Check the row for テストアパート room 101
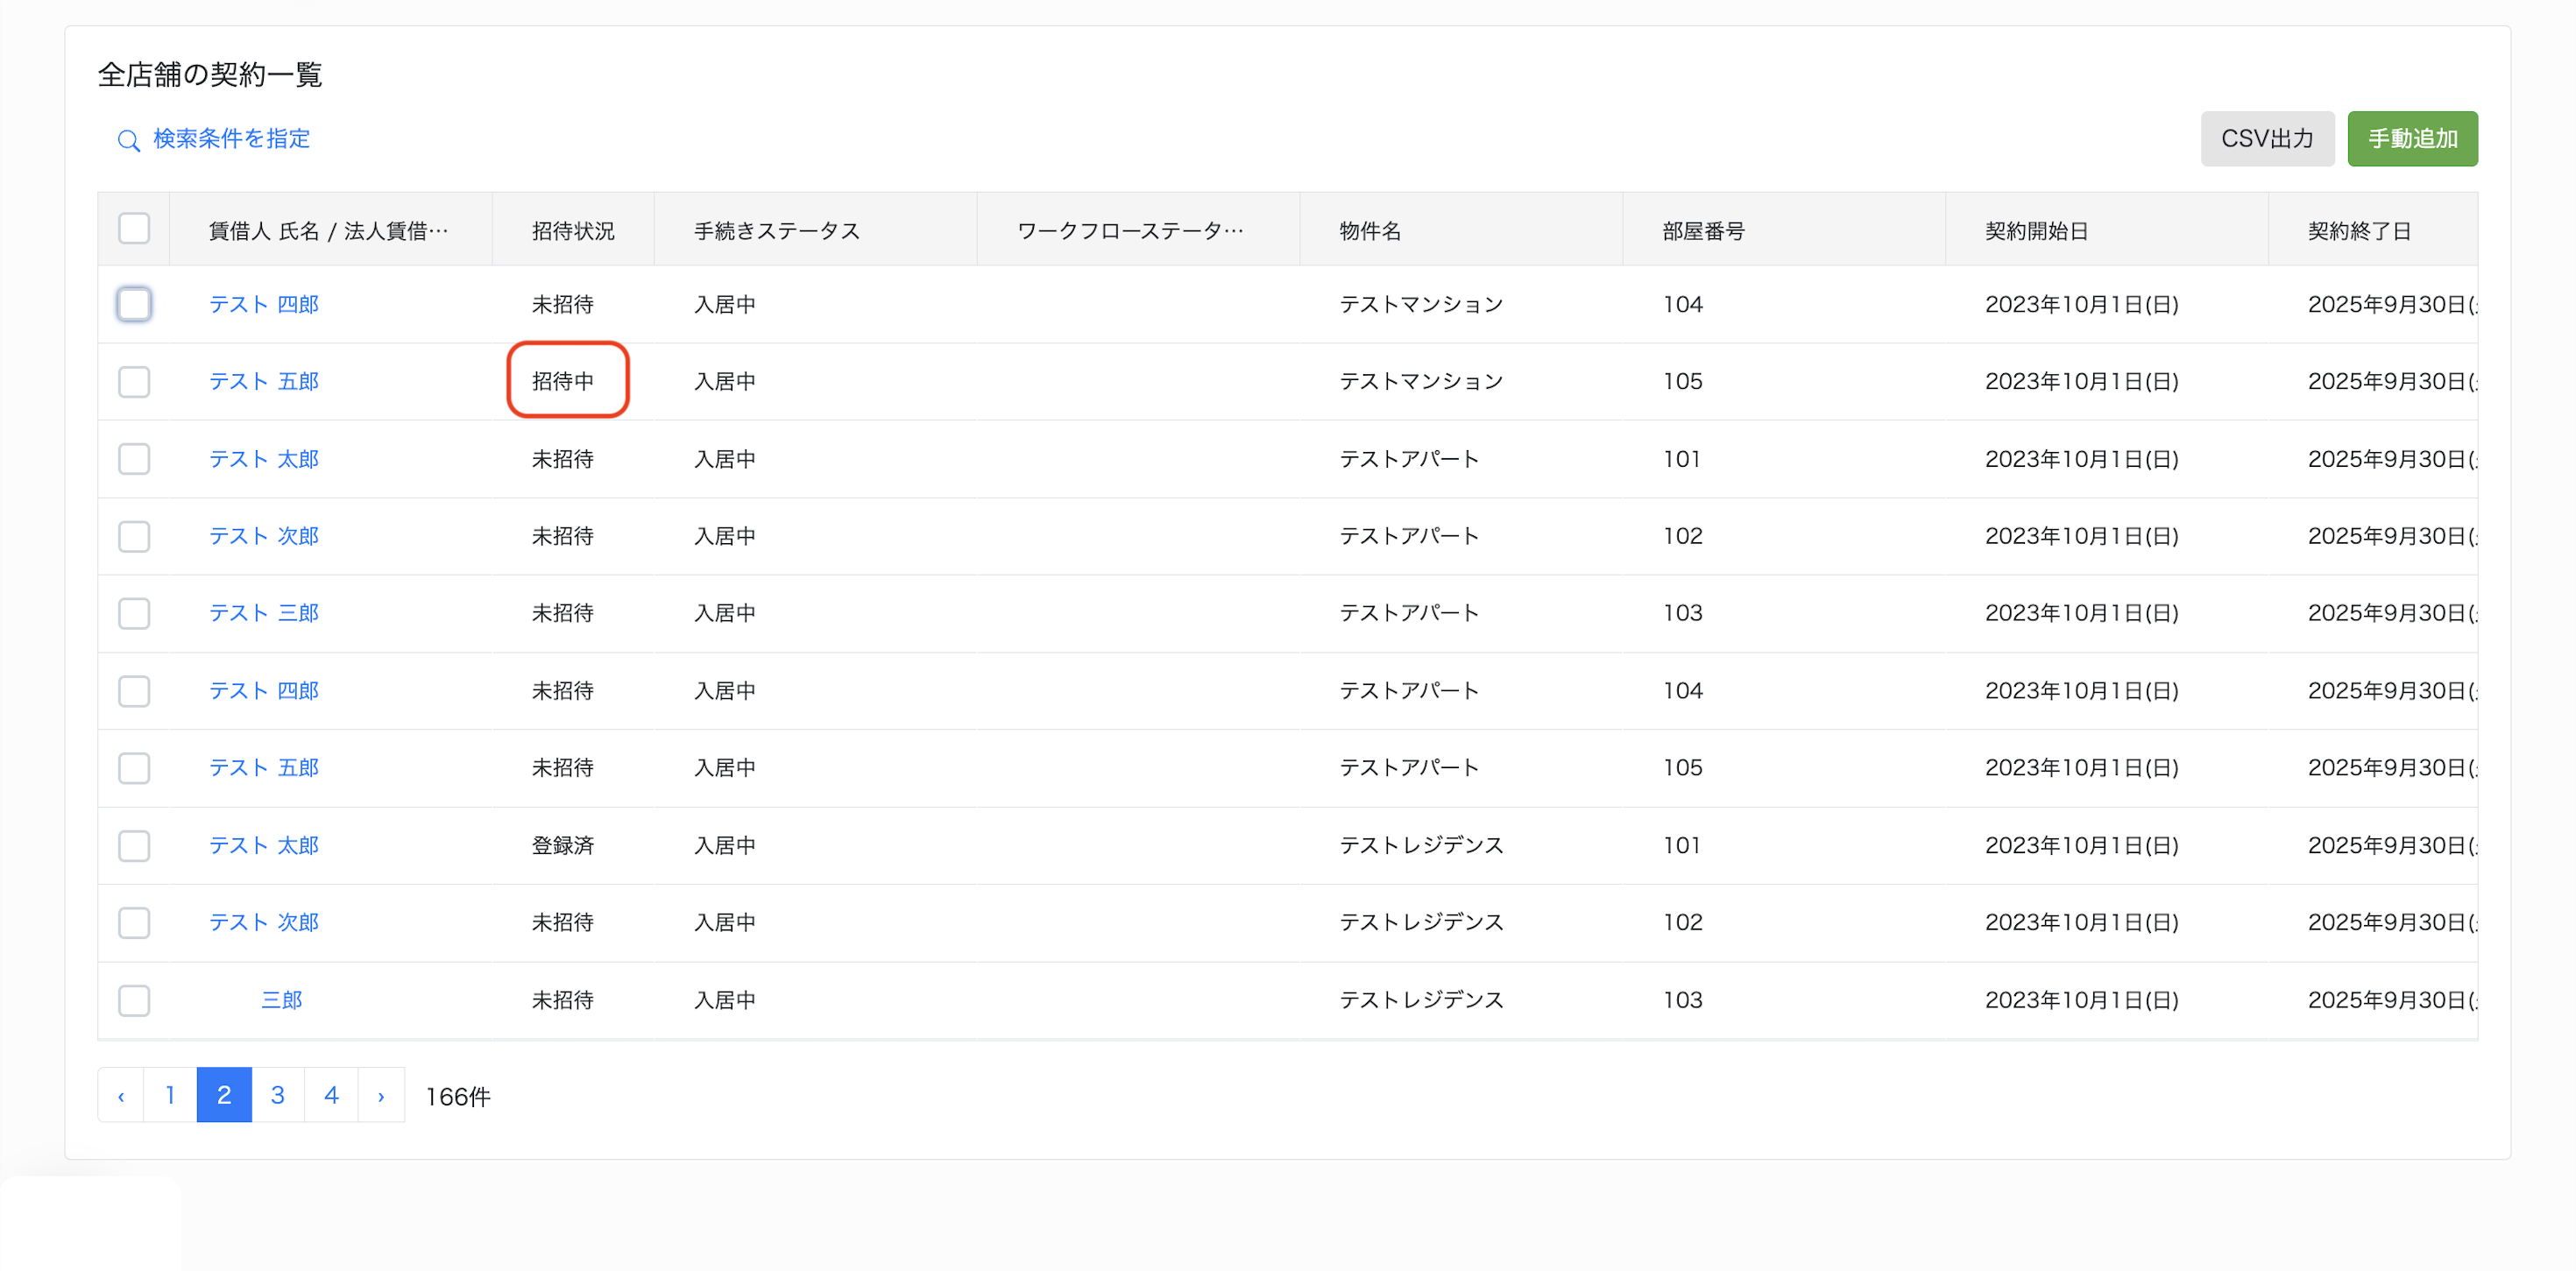2576x1271 pixels. 134,459
